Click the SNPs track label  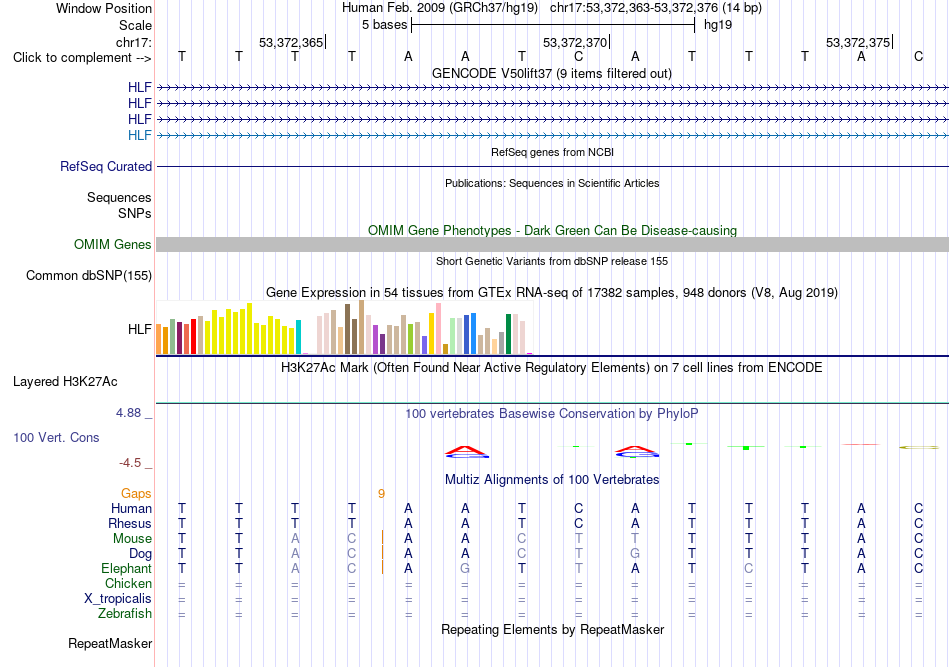(135, 213)
